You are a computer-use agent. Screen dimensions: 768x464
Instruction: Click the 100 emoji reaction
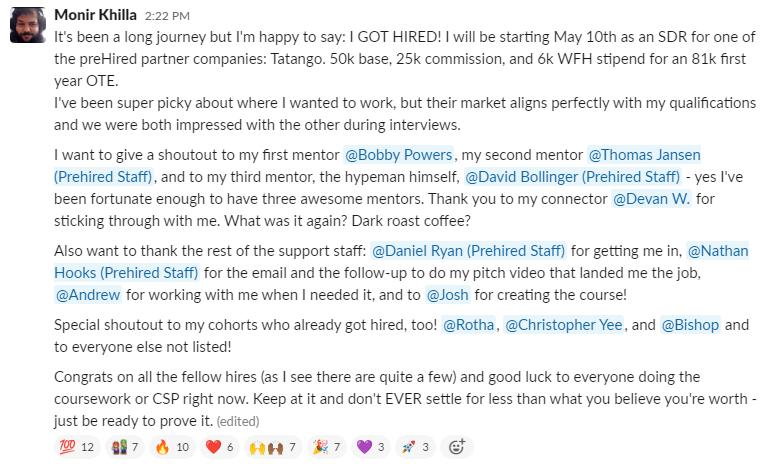coord(74,446)
